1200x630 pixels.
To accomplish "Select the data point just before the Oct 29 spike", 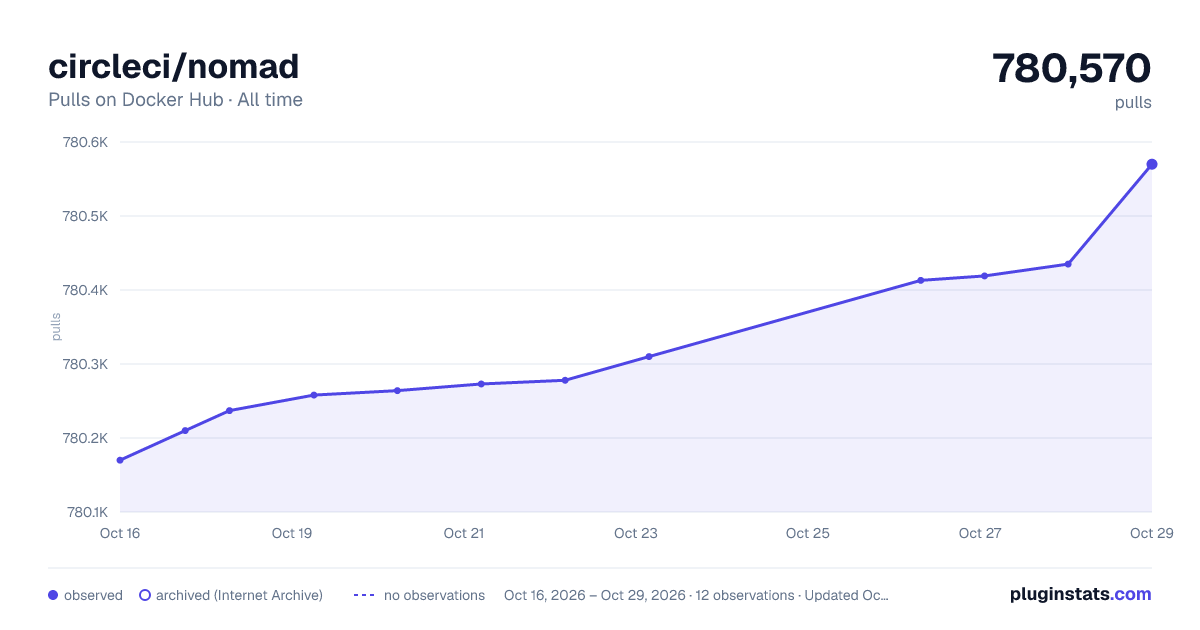I will point(1068,264).
